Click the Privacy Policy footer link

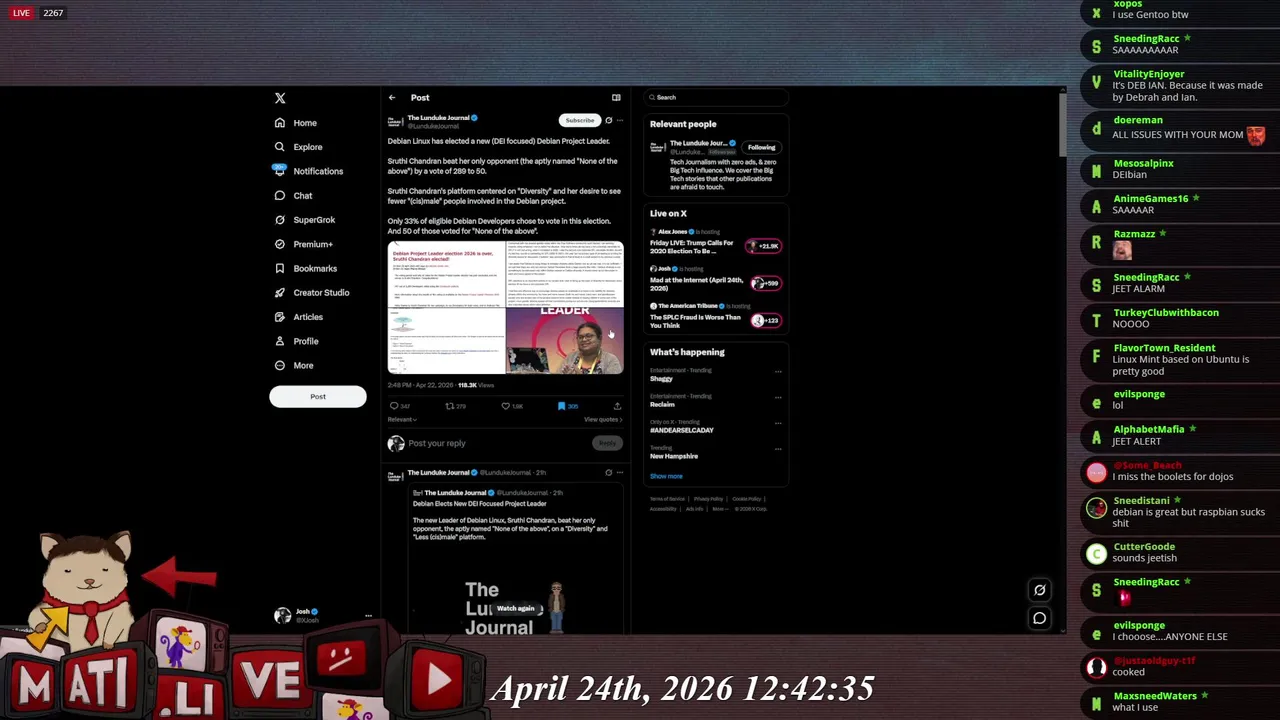(x=708, y=499)
